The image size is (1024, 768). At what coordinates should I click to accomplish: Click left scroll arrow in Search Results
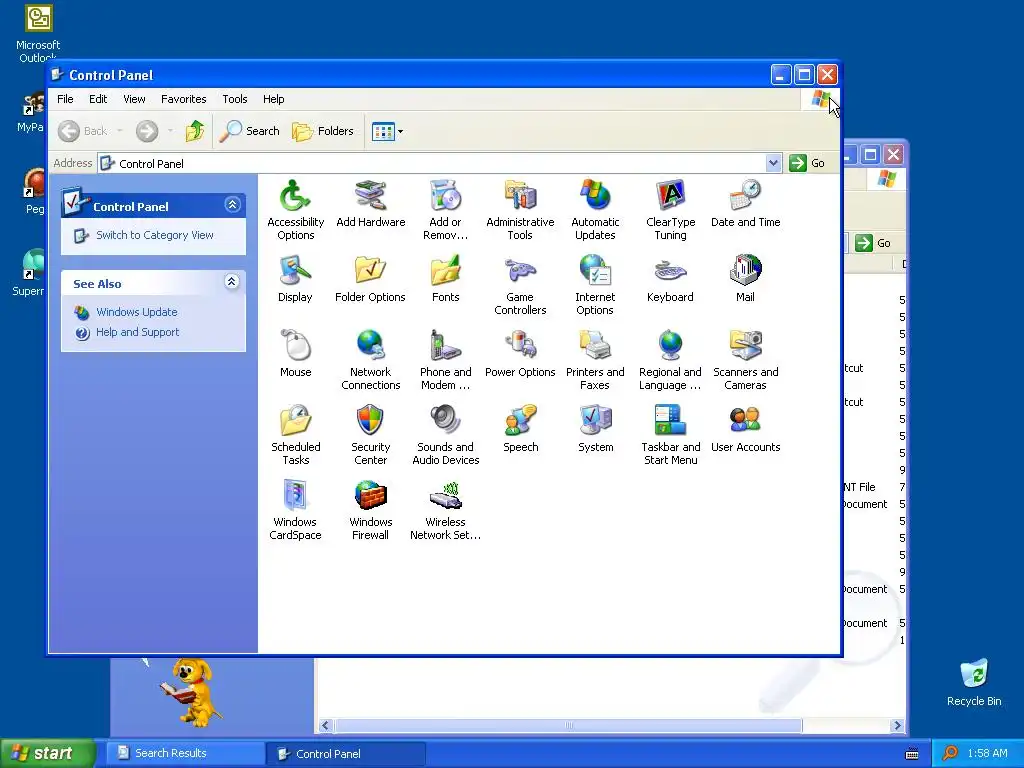coord(325,726)
